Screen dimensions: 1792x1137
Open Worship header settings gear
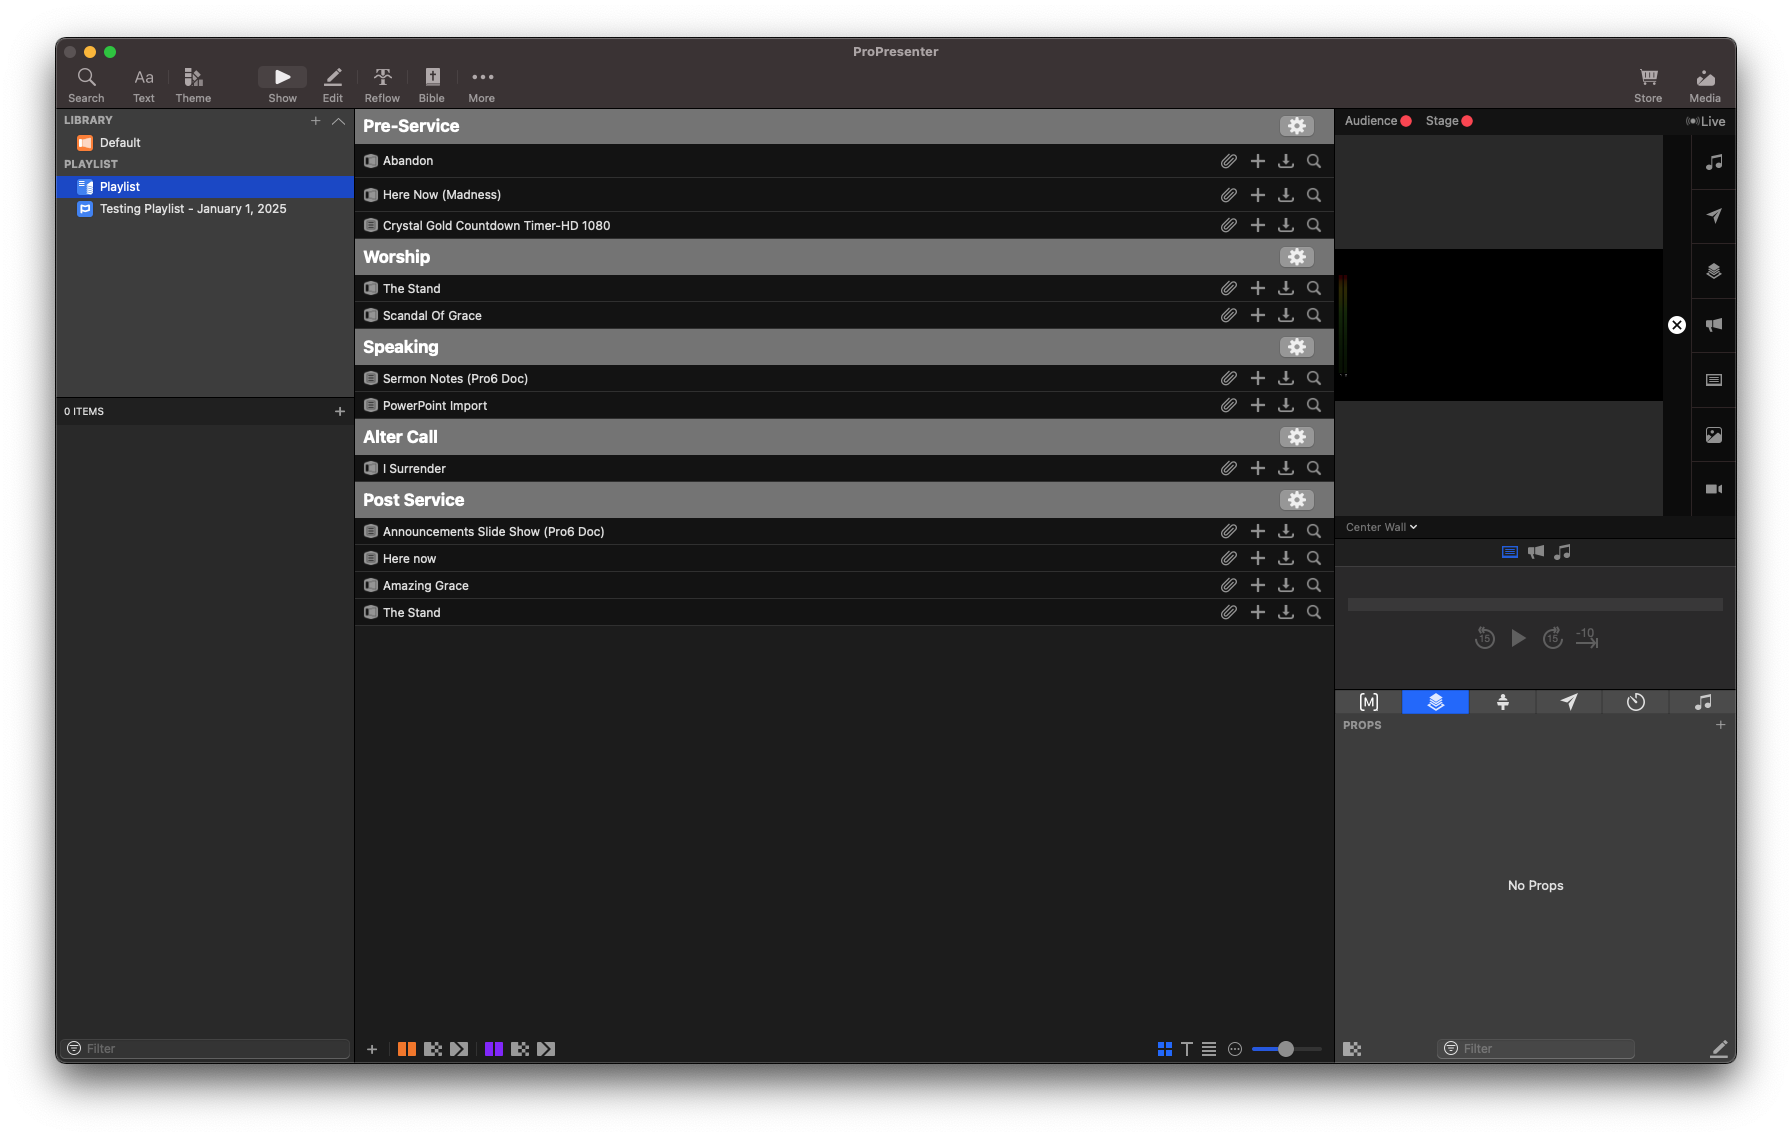(x=1297, y=257)
